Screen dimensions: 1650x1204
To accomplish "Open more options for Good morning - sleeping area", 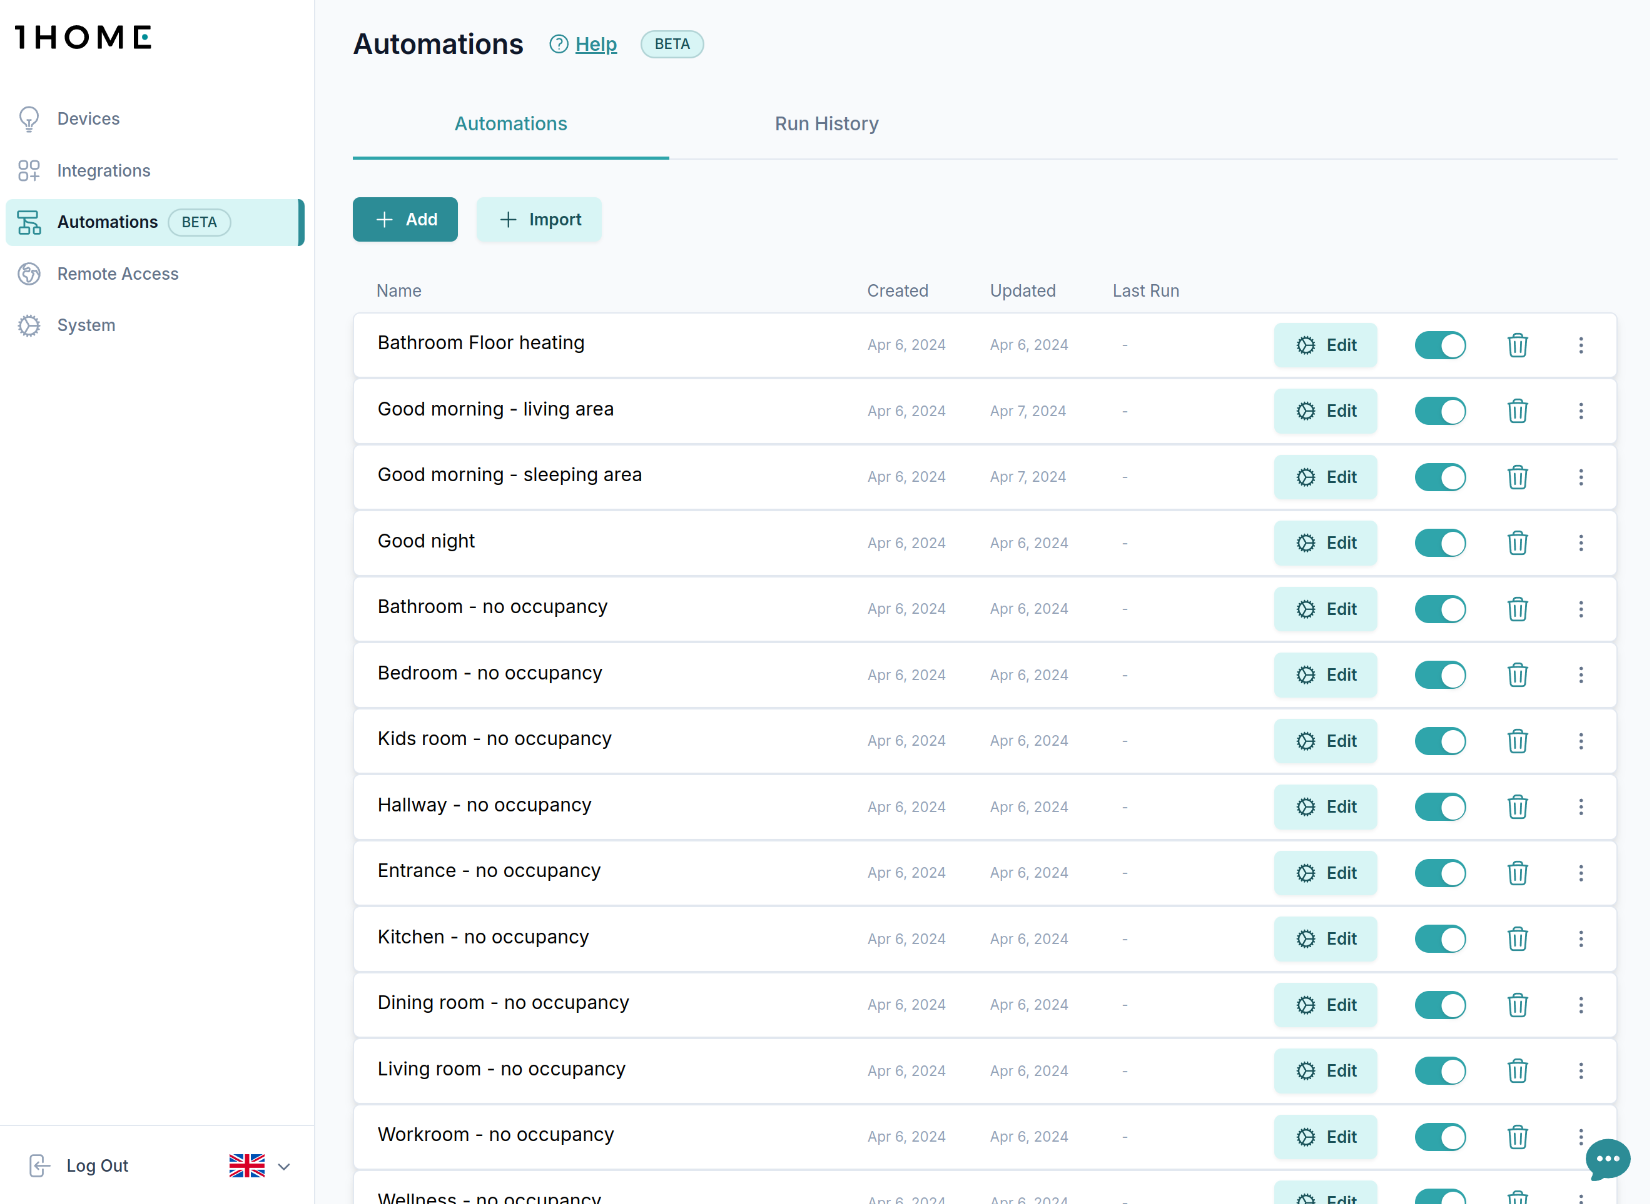I will tap(1580, 477).
